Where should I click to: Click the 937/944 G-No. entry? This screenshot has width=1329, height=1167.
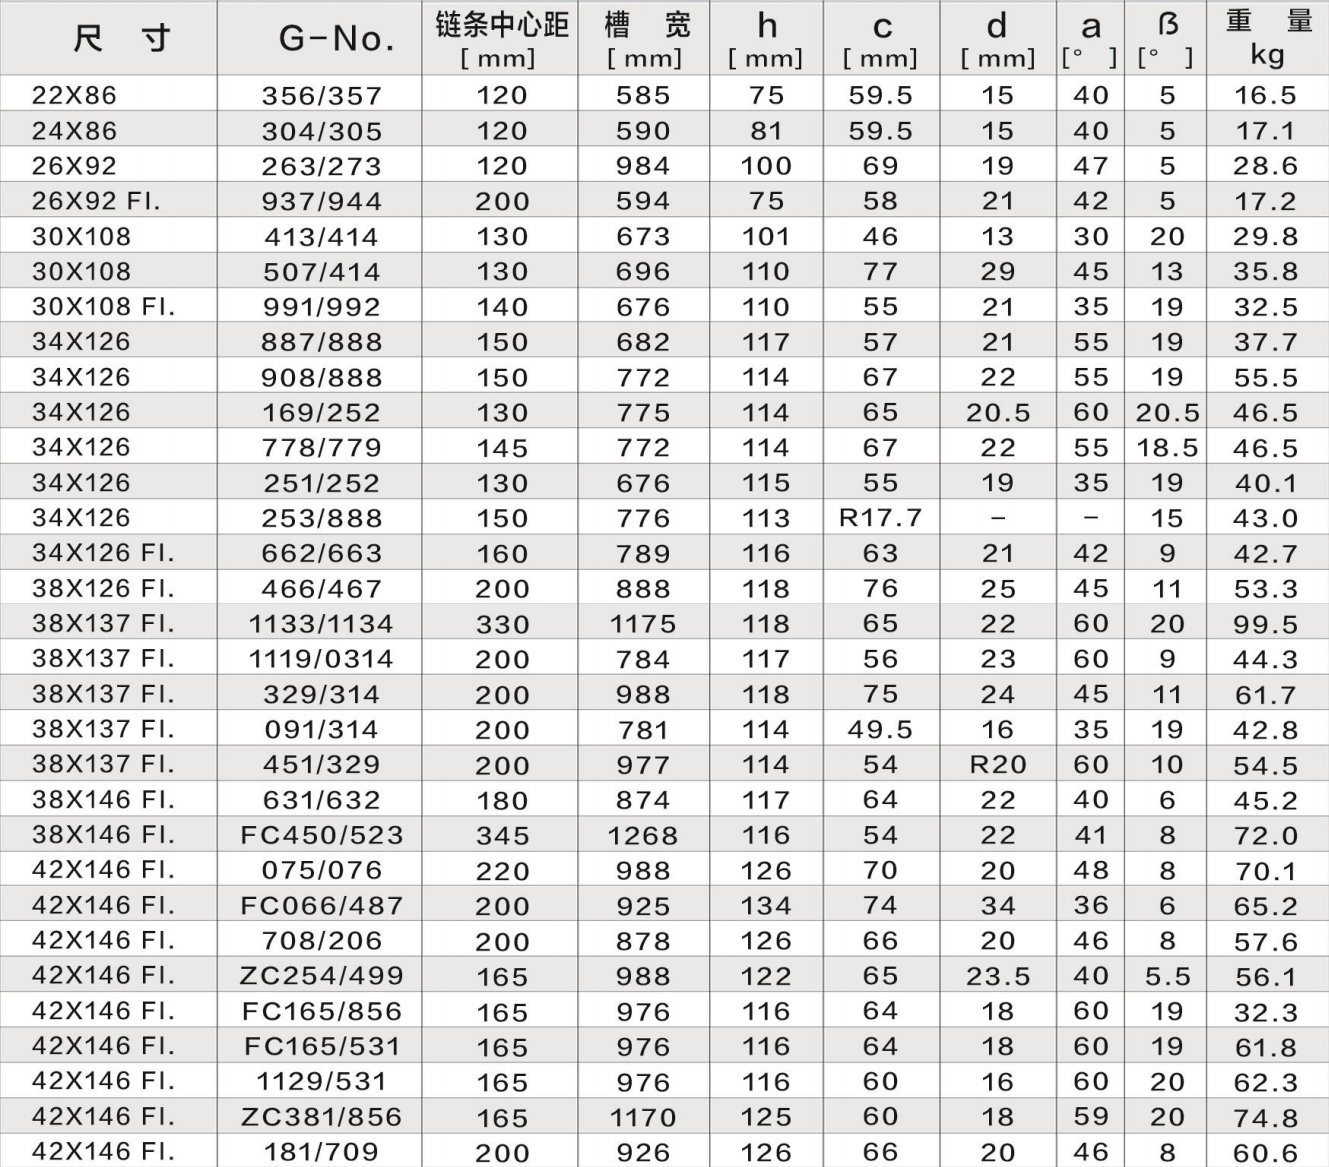coord(321,202)
